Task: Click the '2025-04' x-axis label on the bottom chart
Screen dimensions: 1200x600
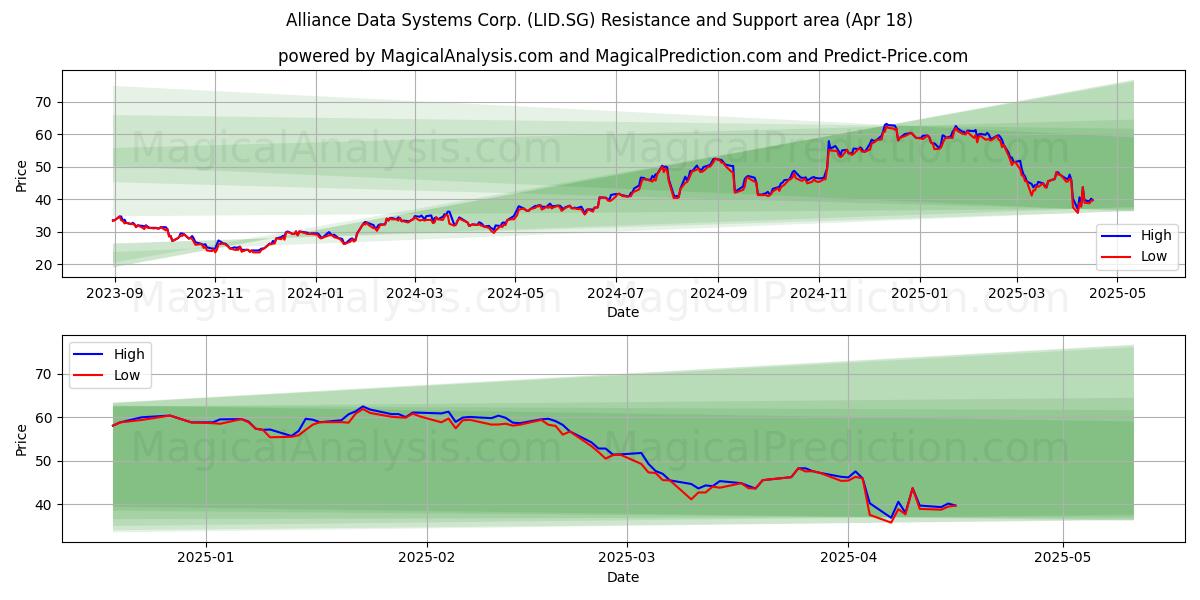Action: pos(848,559)
